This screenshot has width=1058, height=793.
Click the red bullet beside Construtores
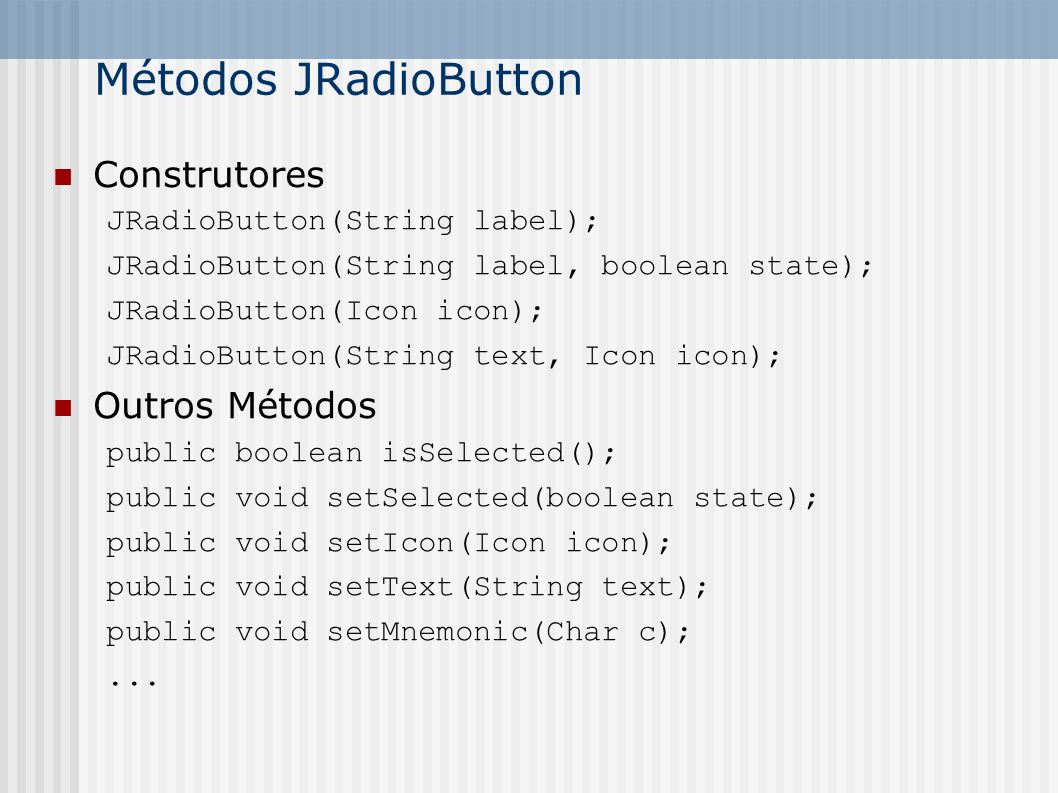coord(63,177)
